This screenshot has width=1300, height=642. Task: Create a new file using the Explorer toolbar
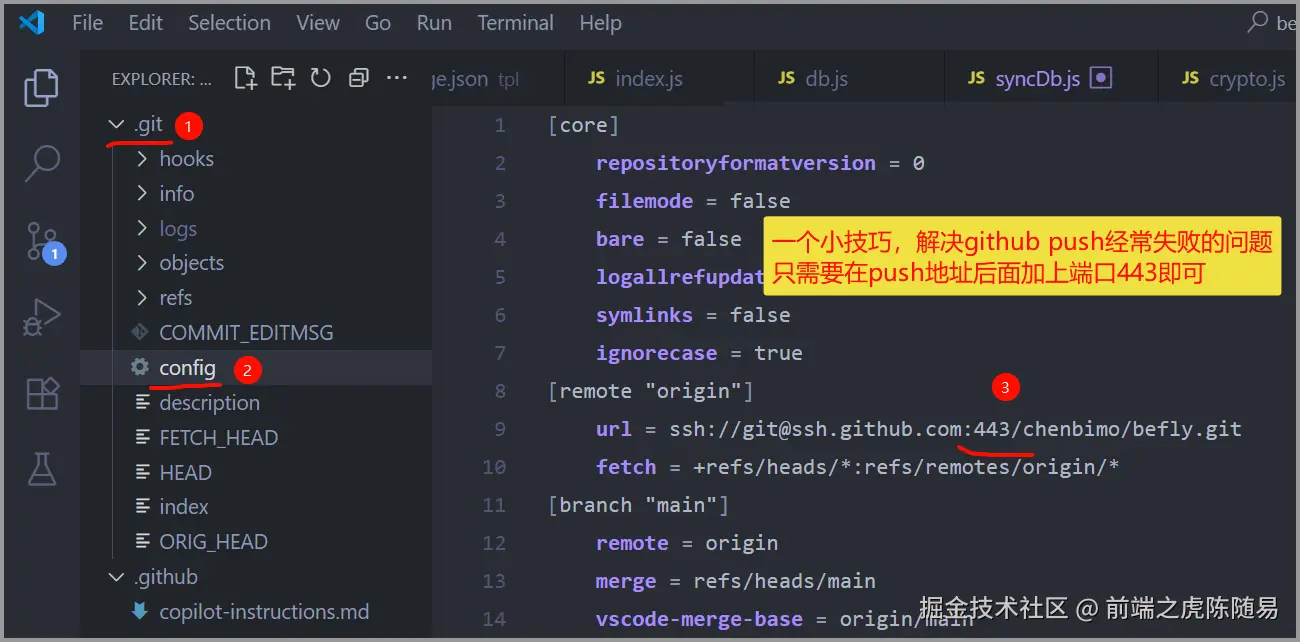pyautogui.click(x=245, y=77)
